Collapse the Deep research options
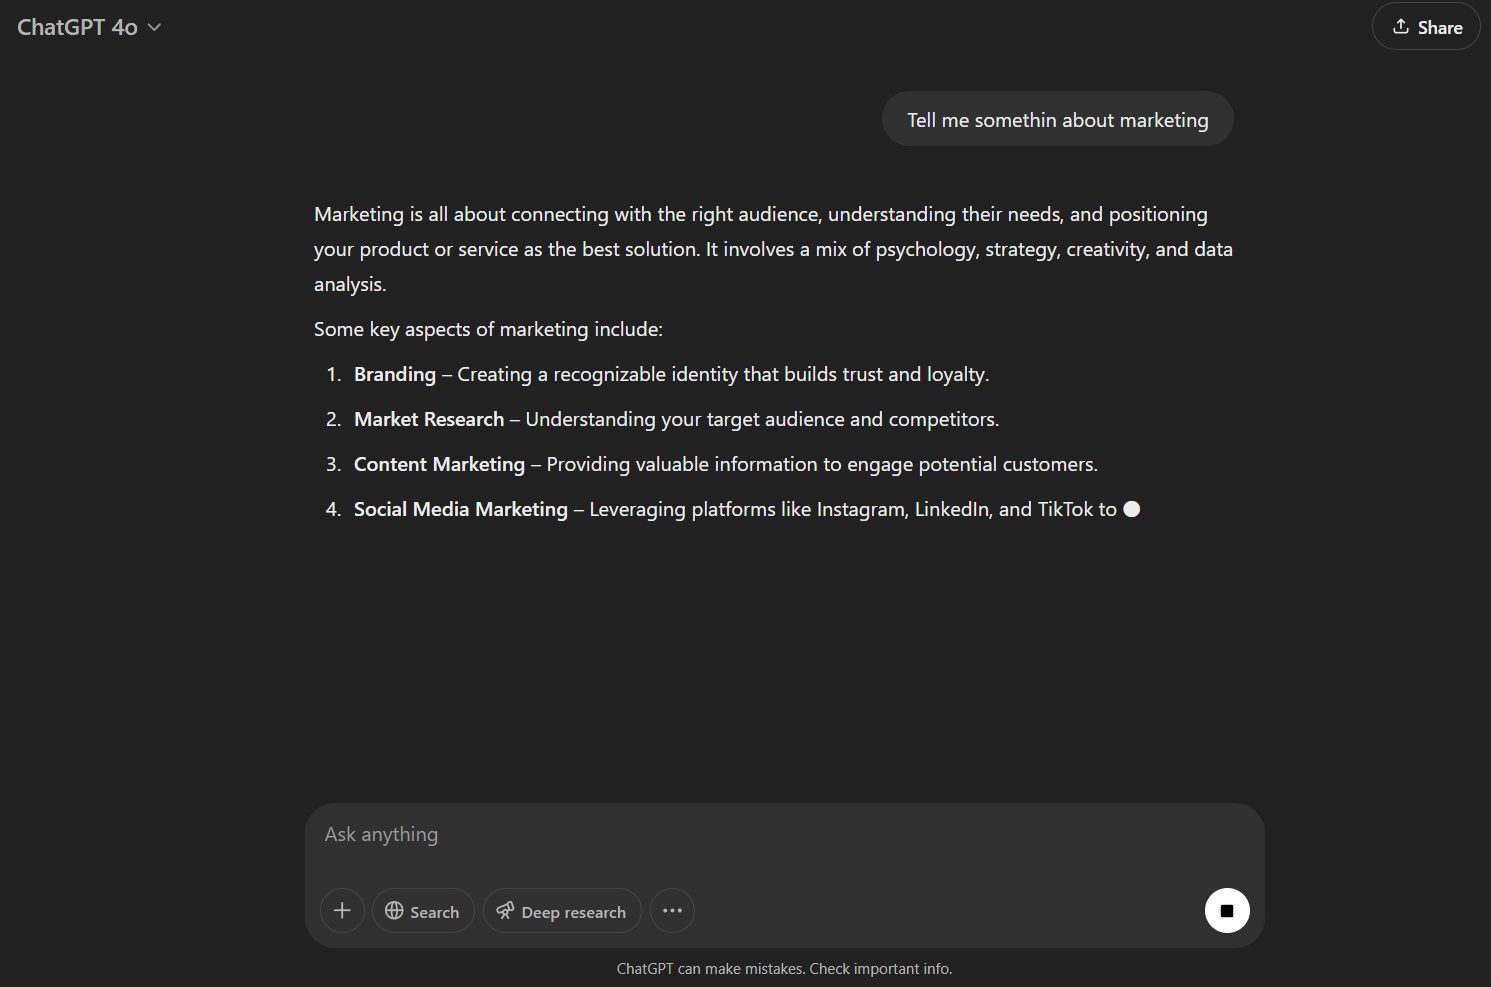The image size is (1491, 987). [562, 910]
